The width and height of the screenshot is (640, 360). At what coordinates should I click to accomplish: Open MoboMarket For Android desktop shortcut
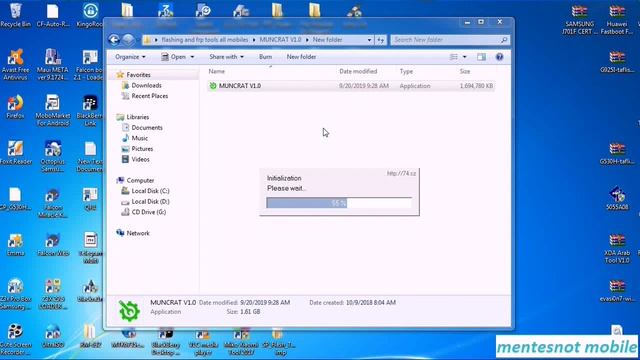coord(53,110)
